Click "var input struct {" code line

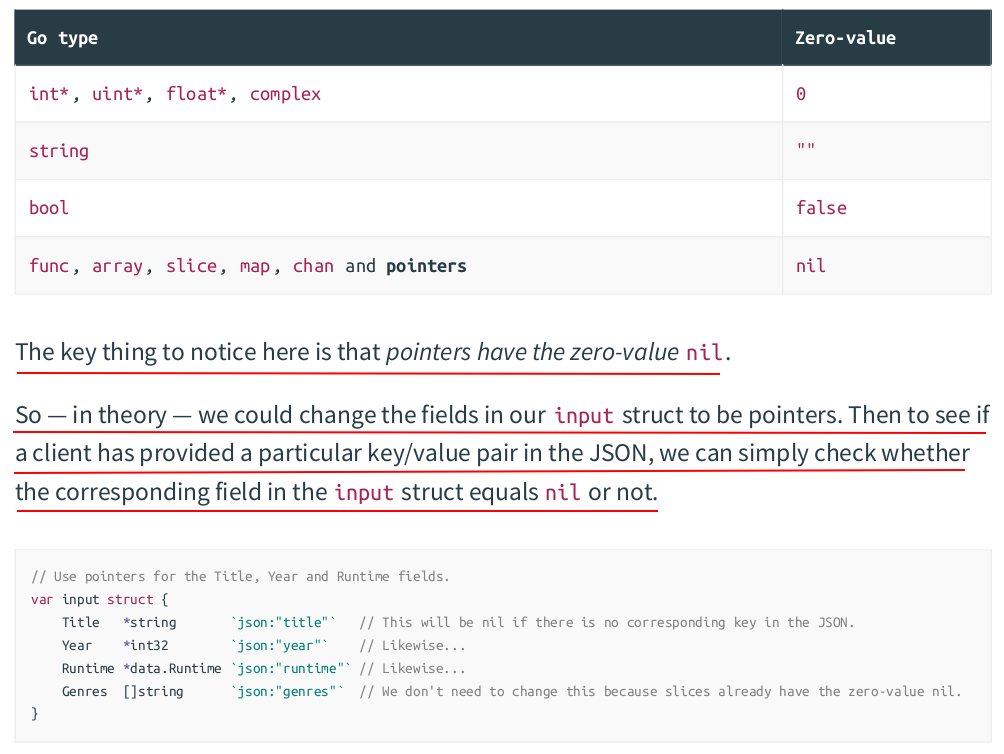(100, 599)
